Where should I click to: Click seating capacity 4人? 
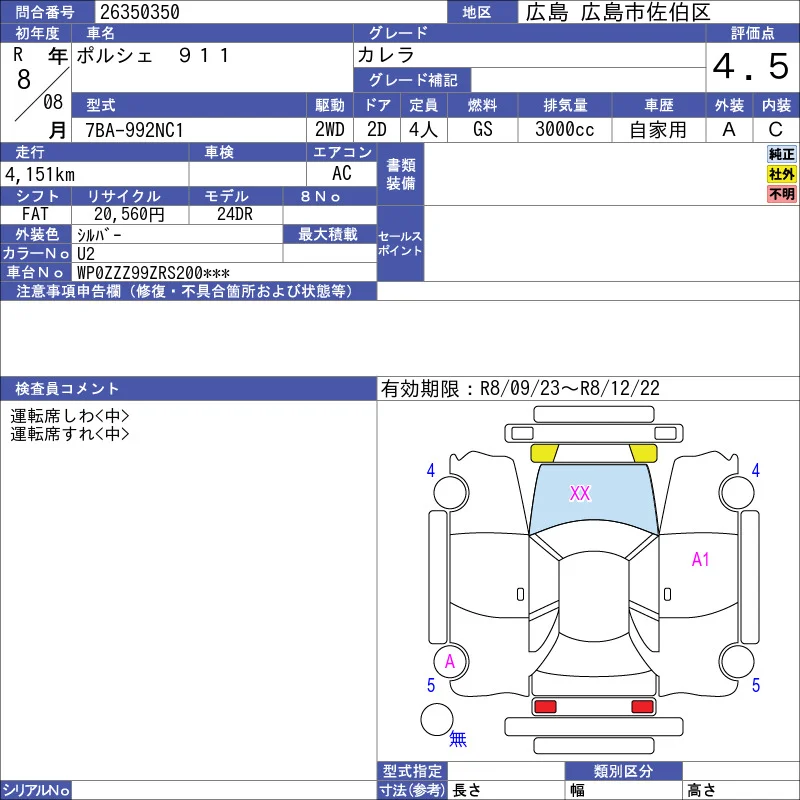tap(423, 130)
